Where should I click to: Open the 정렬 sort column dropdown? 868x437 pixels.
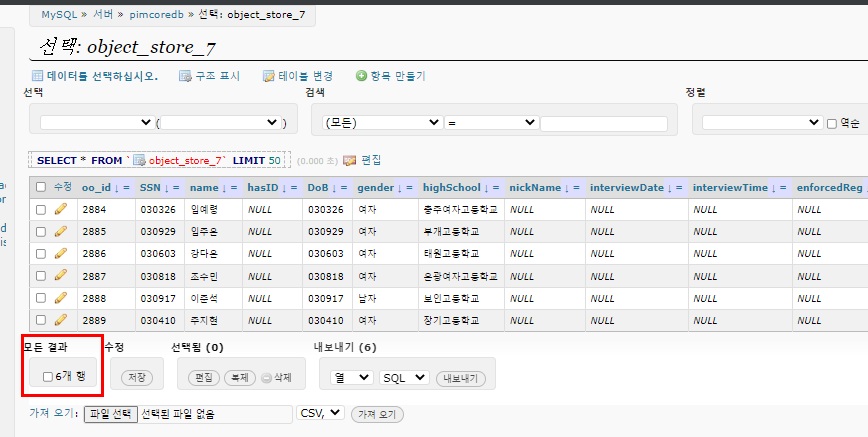pyautogui.click(x=762, y=122)
